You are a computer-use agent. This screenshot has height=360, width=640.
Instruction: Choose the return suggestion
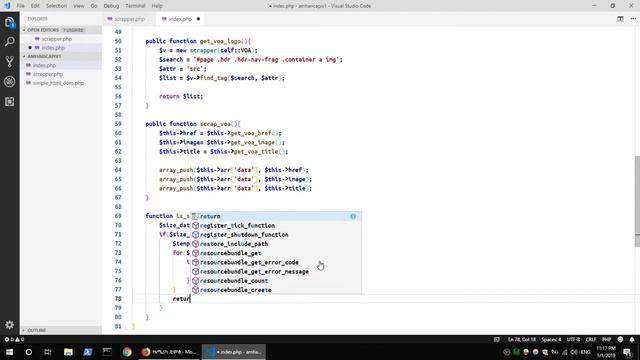(x=276, y=216)
